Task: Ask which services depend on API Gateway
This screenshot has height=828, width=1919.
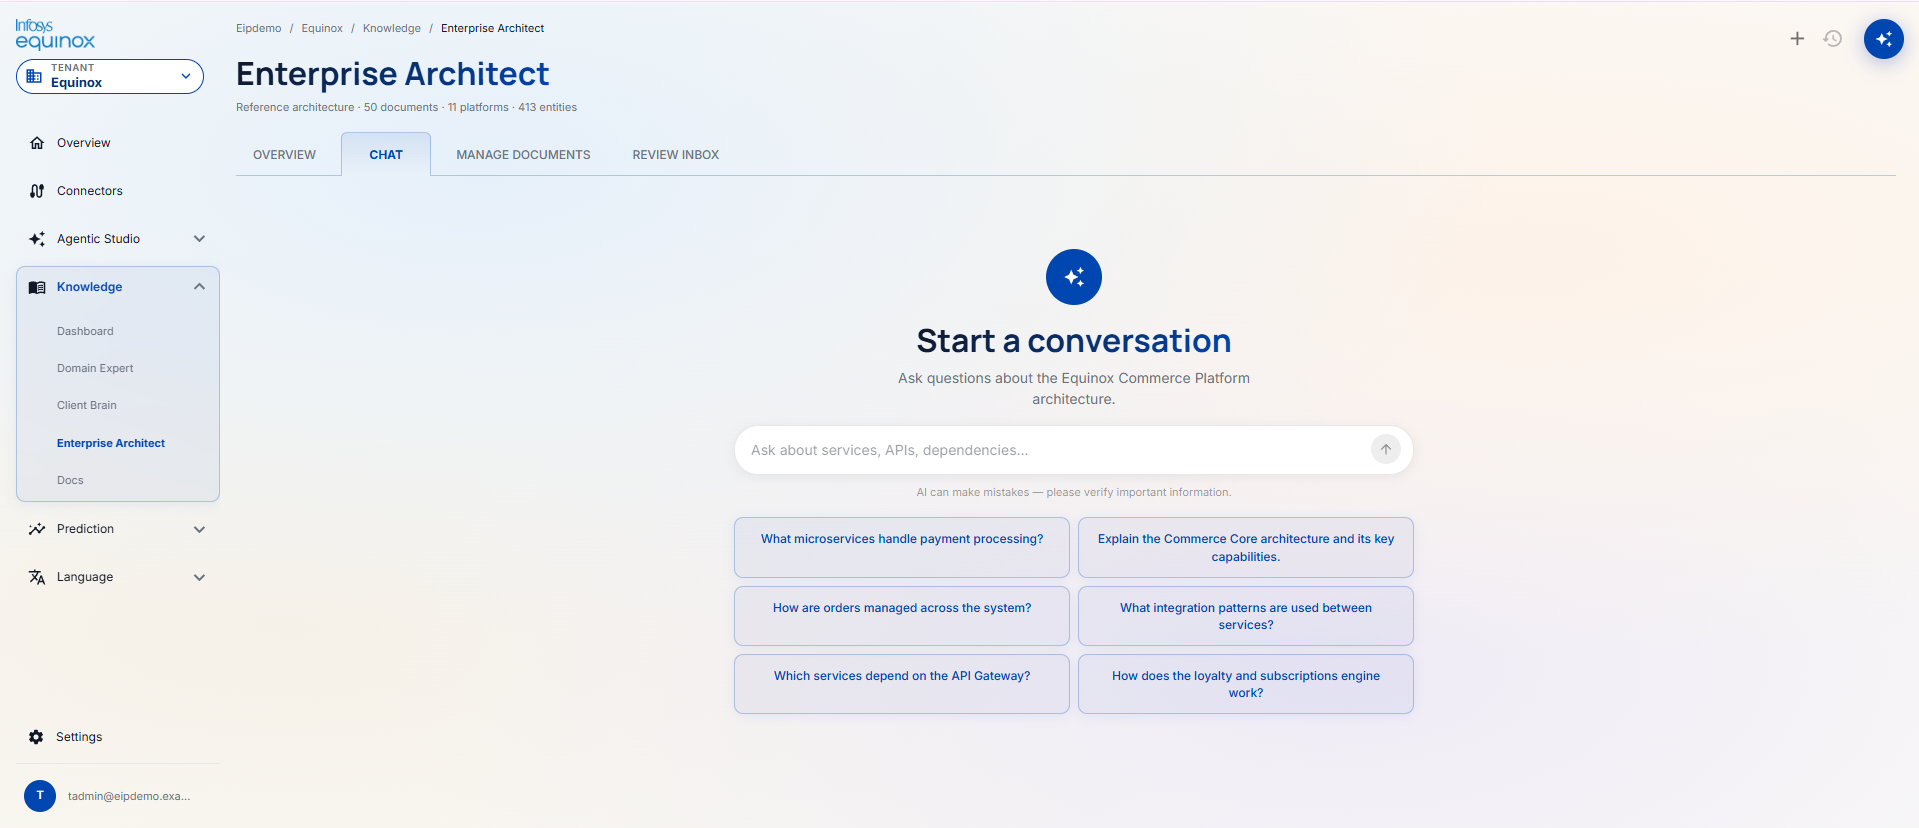Action: coord(902,684)
